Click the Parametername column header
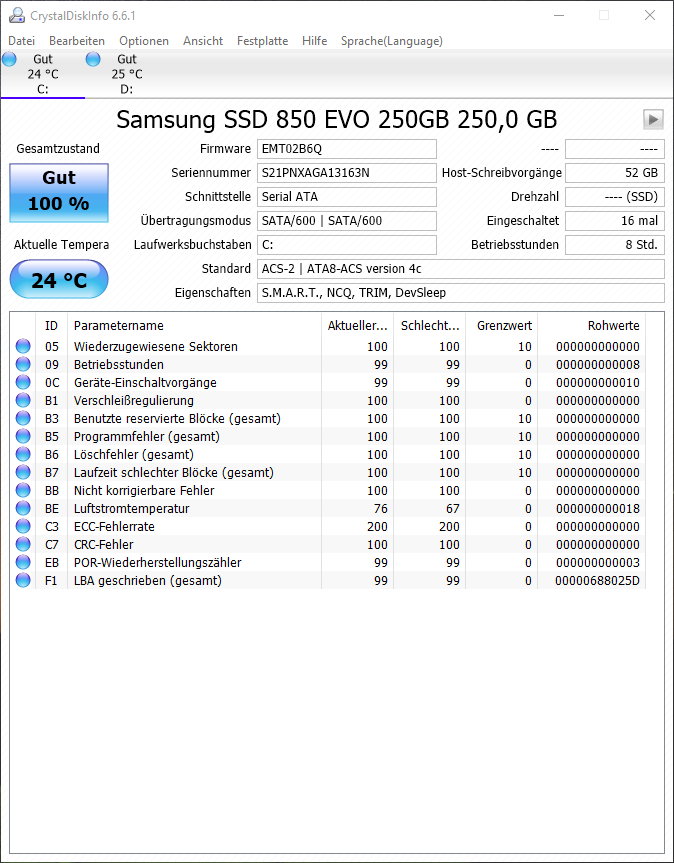The image size is (674, 863). coord(194,325)
